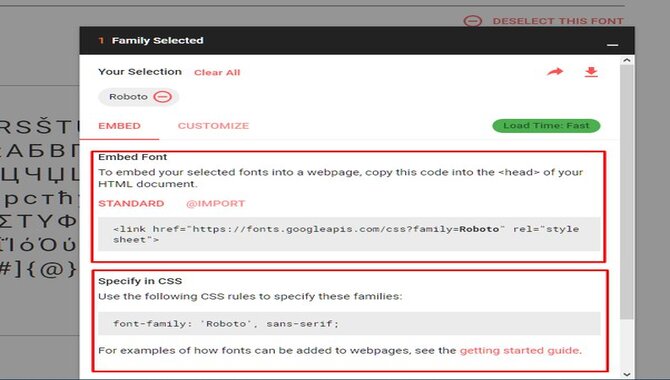670x380 pixels.
Task: Download the selected font family
Action: (591, 72)
